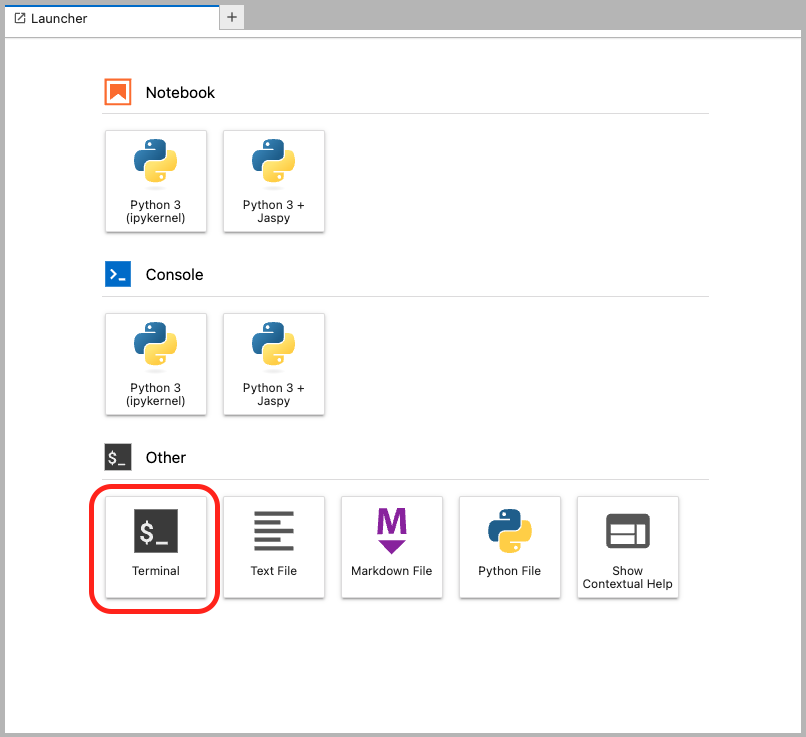
Task: Click the Console section heading text
Action: pyautogui.click(x=174, y=274)
